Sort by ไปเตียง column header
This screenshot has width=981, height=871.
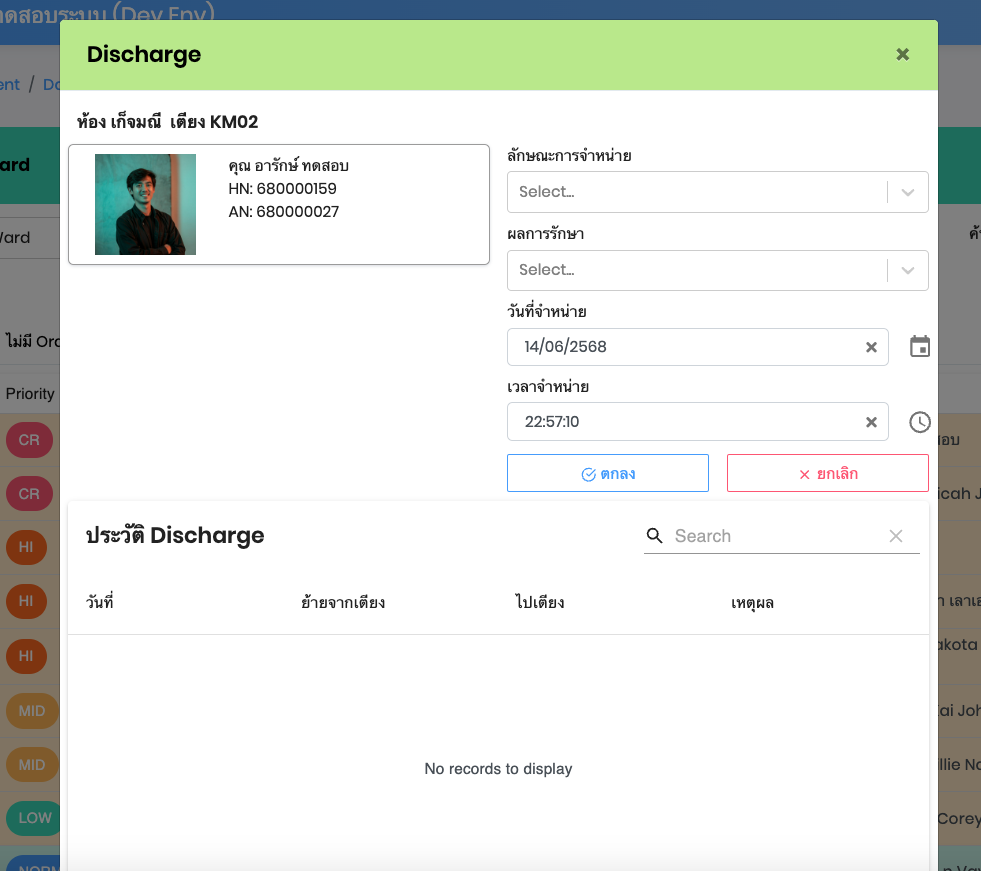(x=533, y=602)
